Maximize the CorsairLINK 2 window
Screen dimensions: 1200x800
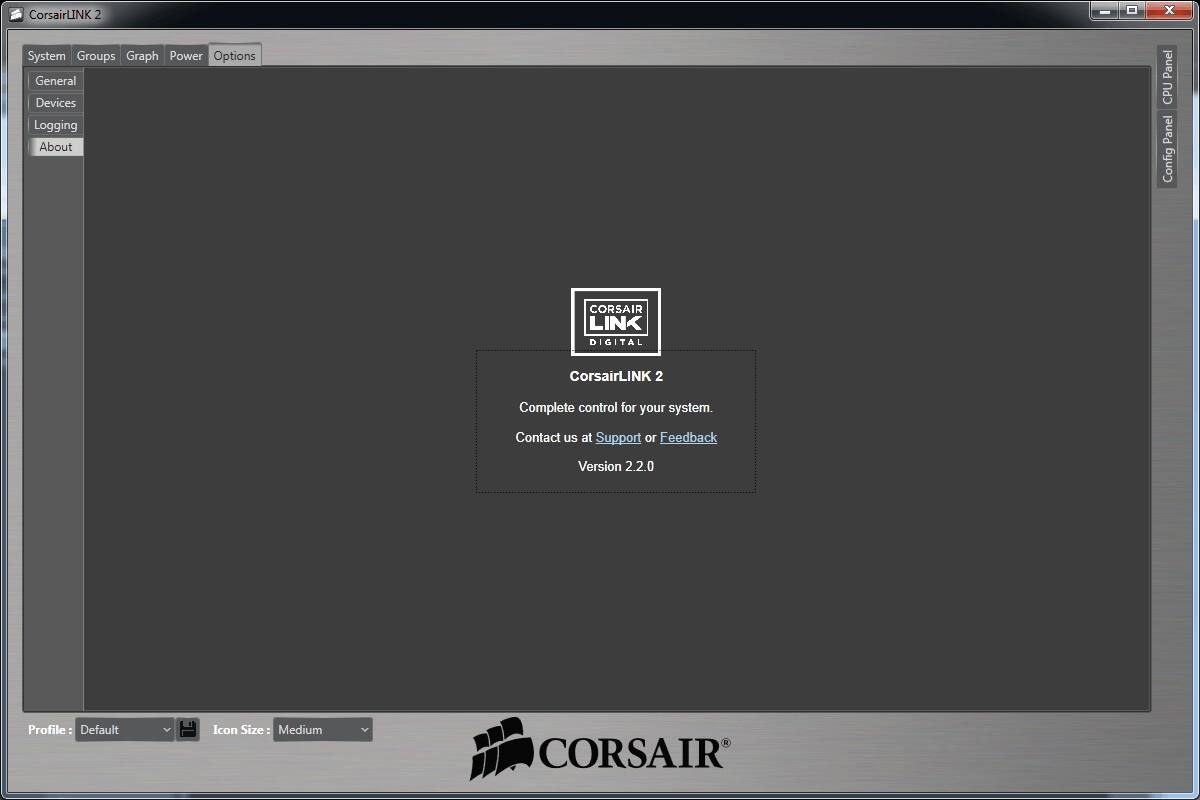tap(1132, 11)
